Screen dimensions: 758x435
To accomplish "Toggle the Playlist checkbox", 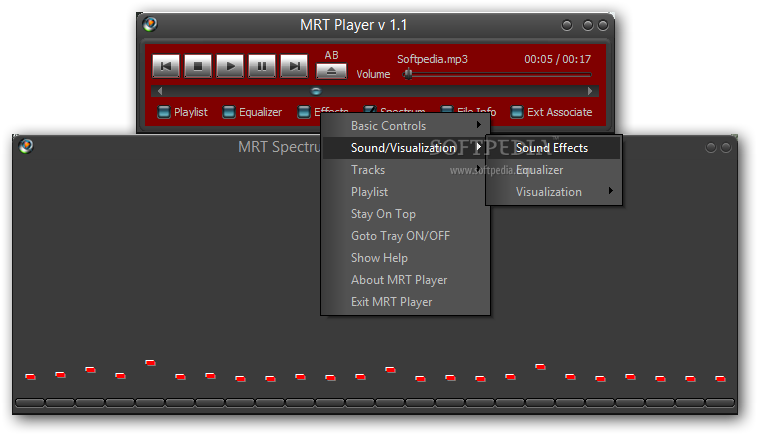I will pos(164,112).
